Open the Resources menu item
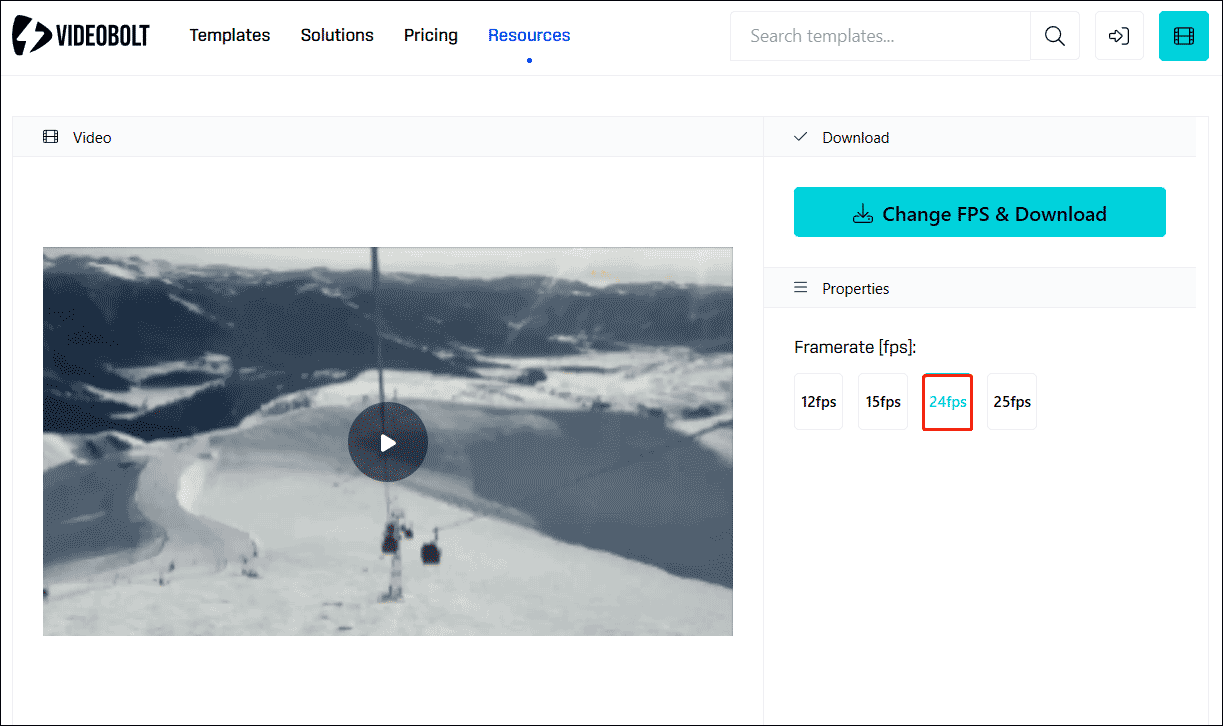Image resolution: width=1223 pixels, height=726 pixels. (x=529, y=35)
